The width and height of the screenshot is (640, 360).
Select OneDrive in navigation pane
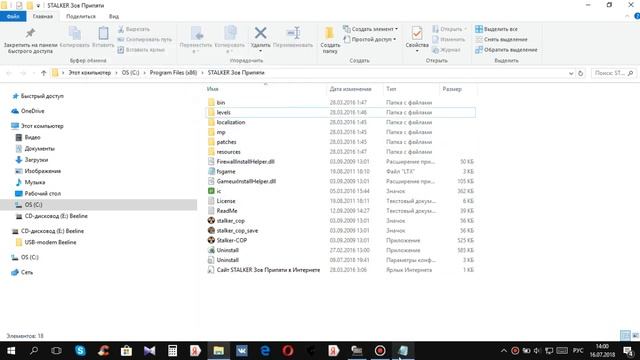pos(33,111)
